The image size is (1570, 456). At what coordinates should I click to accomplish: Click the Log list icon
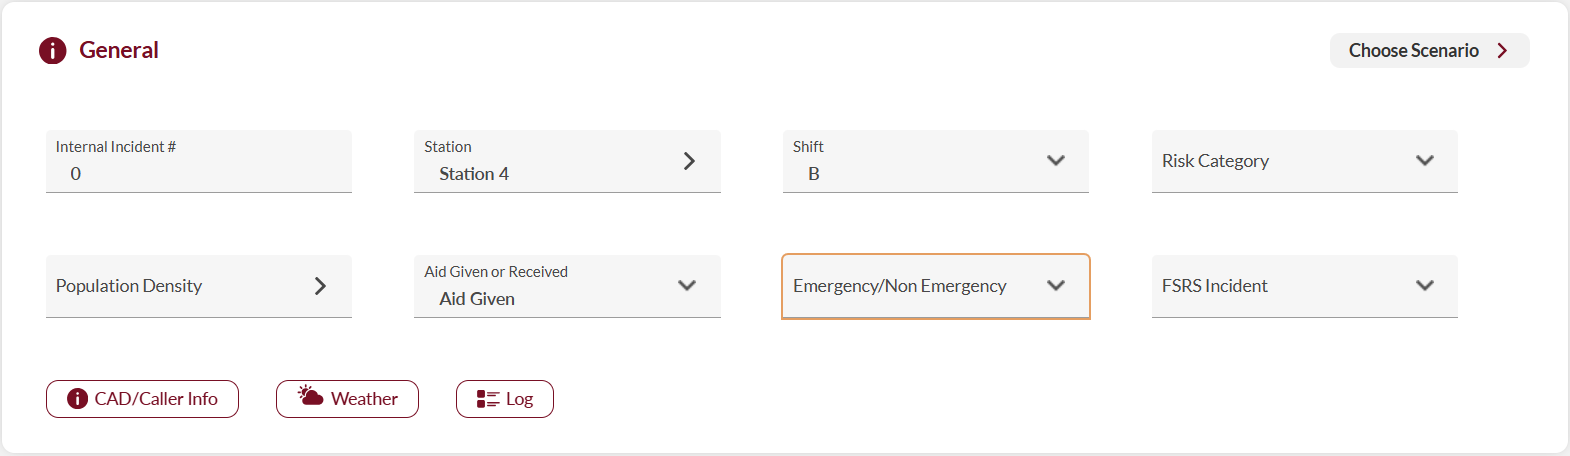(x=487, y=399)
